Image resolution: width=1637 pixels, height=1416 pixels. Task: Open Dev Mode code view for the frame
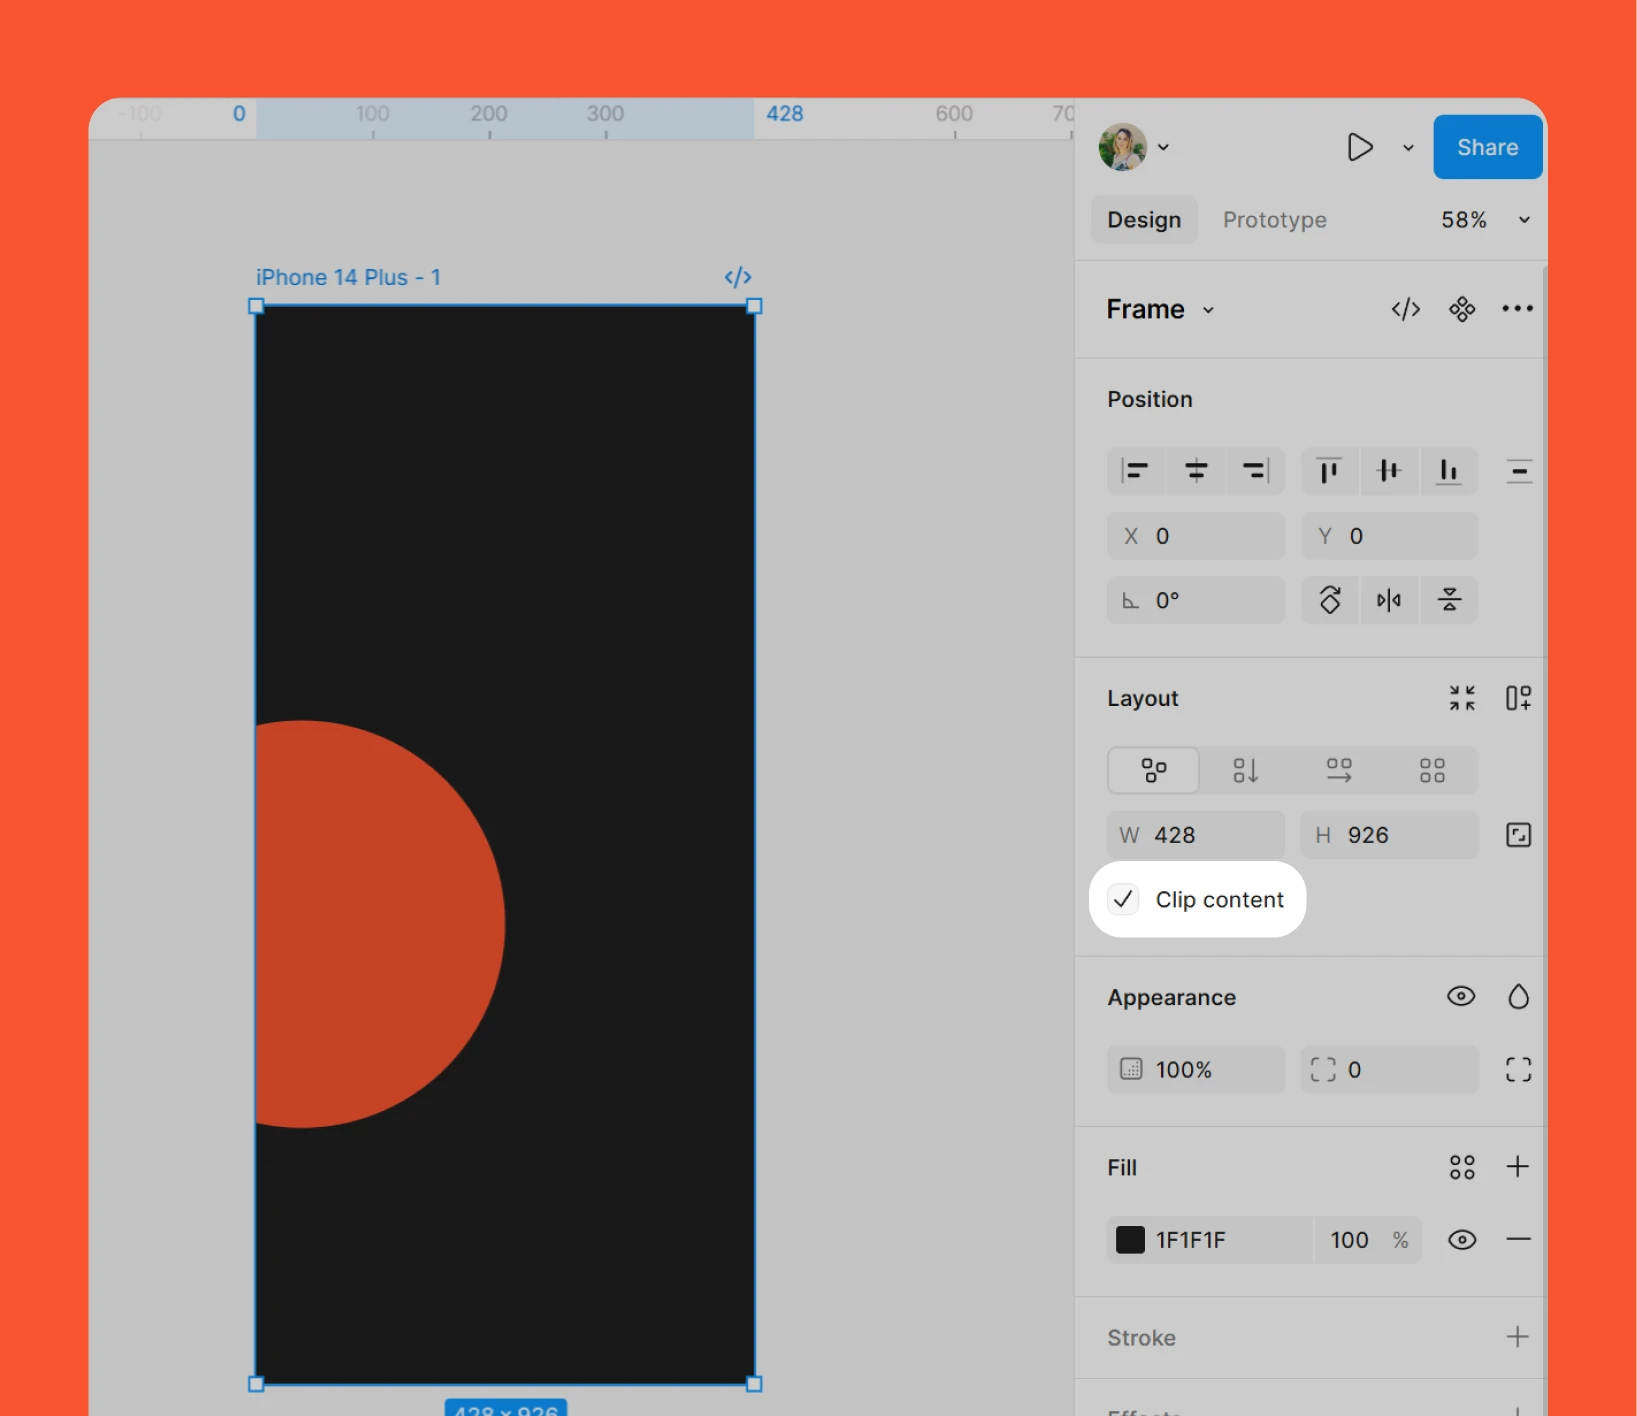[1406, 309]
